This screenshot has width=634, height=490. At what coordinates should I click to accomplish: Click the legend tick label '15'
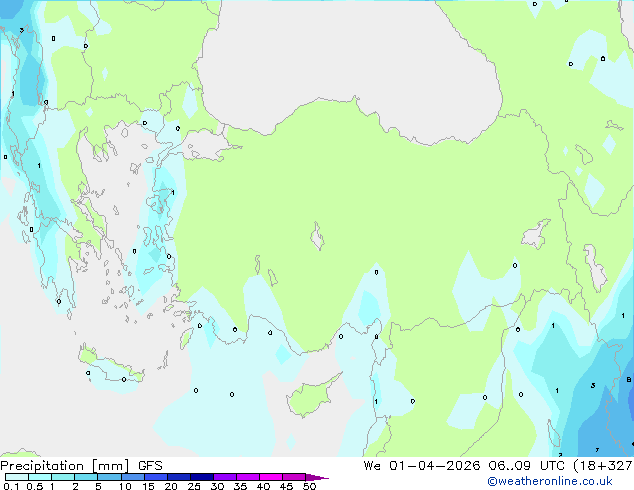(x=148, y=486)
